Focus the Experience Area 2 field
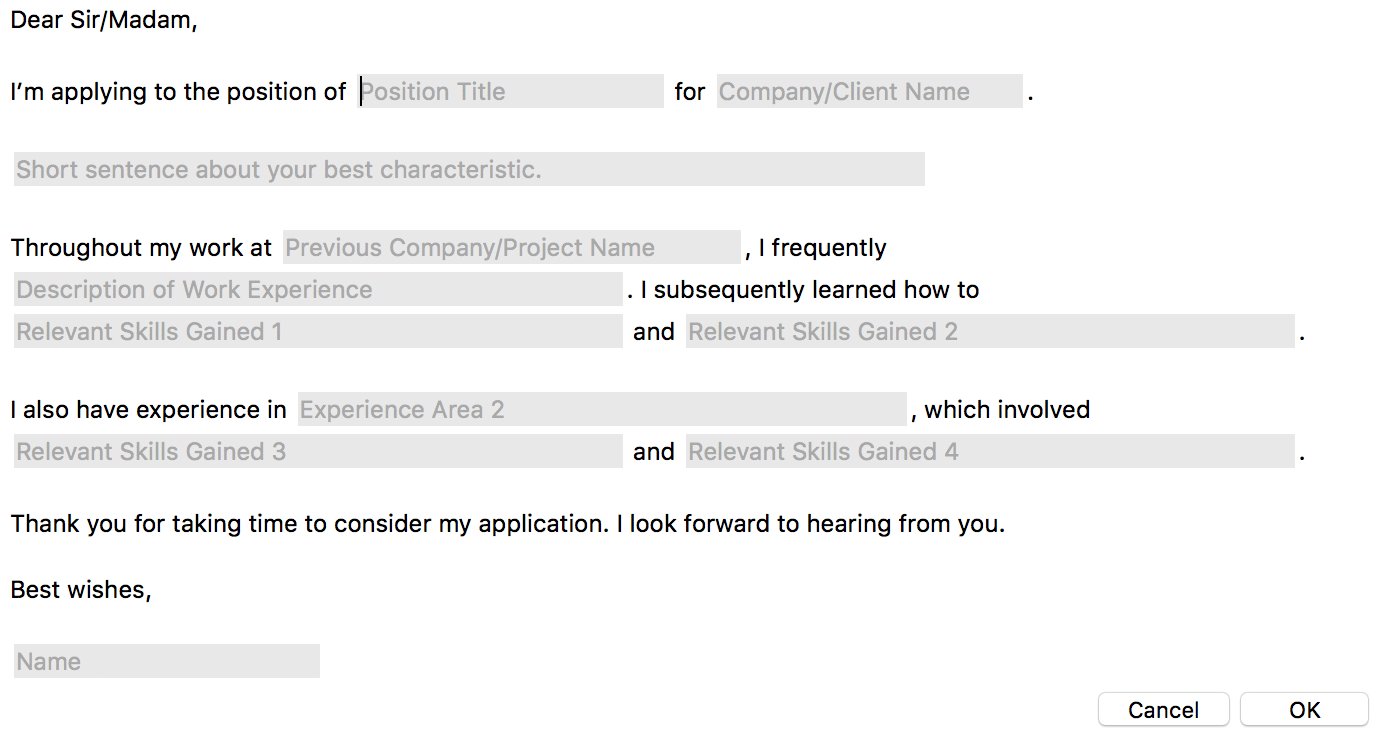The image size is (1388, 748). pos(602,409)
